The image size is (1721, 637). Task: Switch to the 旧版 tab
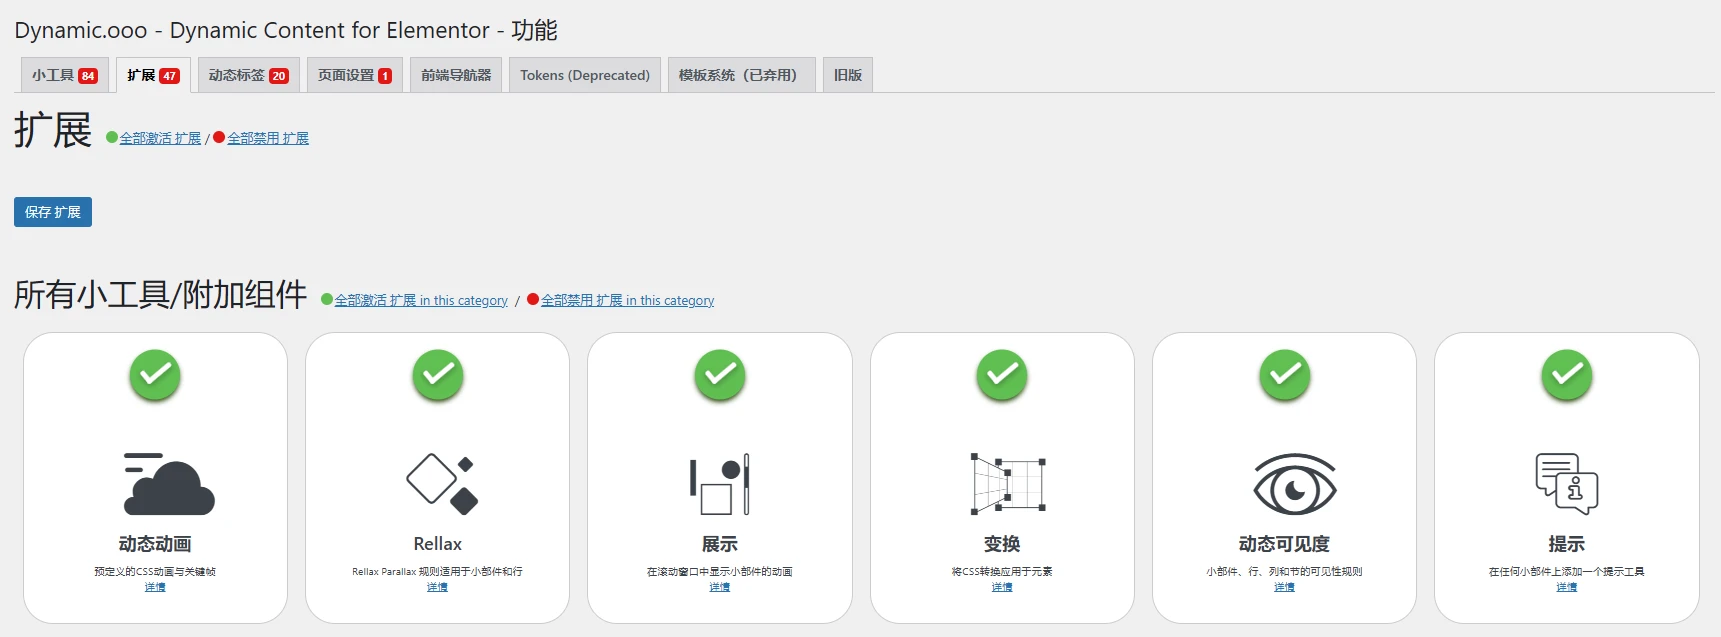click(848, 75)
